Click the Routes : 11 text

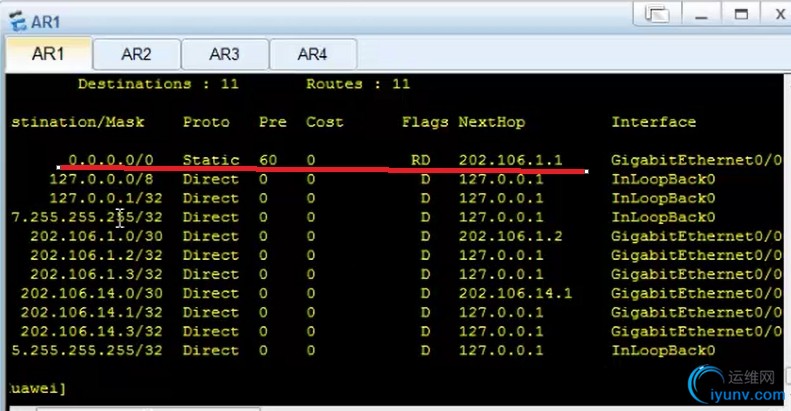point(358,84)
